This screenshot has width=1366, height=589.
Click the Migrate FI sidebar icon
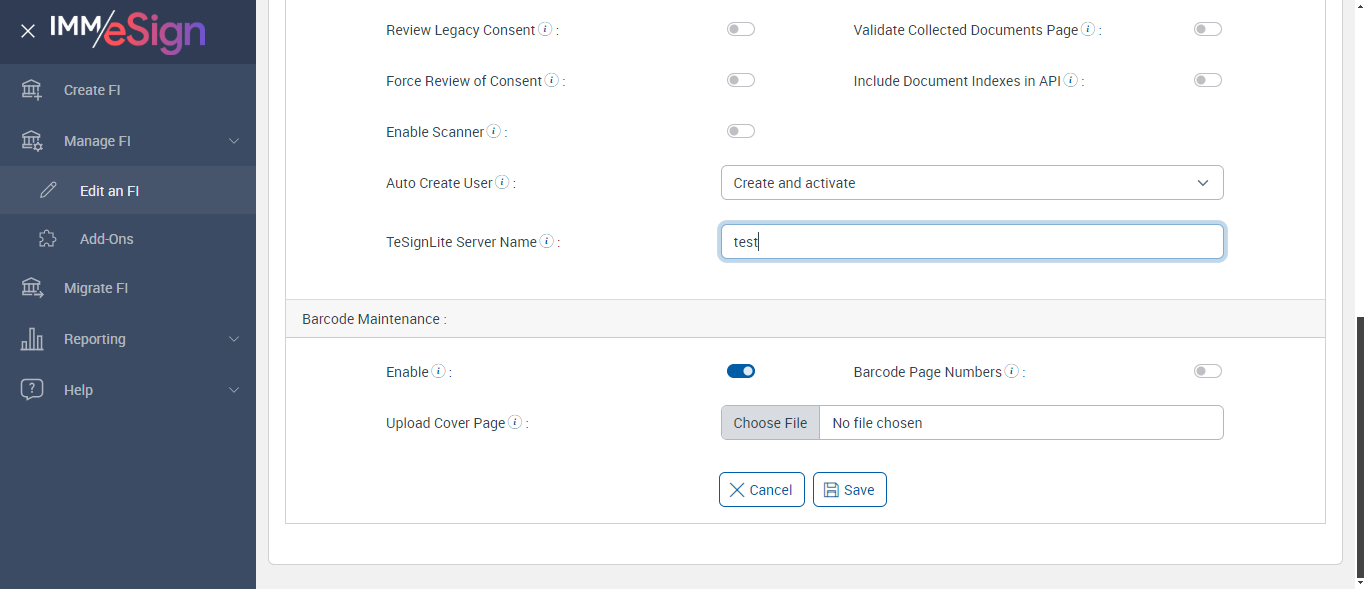coord(32,288)
